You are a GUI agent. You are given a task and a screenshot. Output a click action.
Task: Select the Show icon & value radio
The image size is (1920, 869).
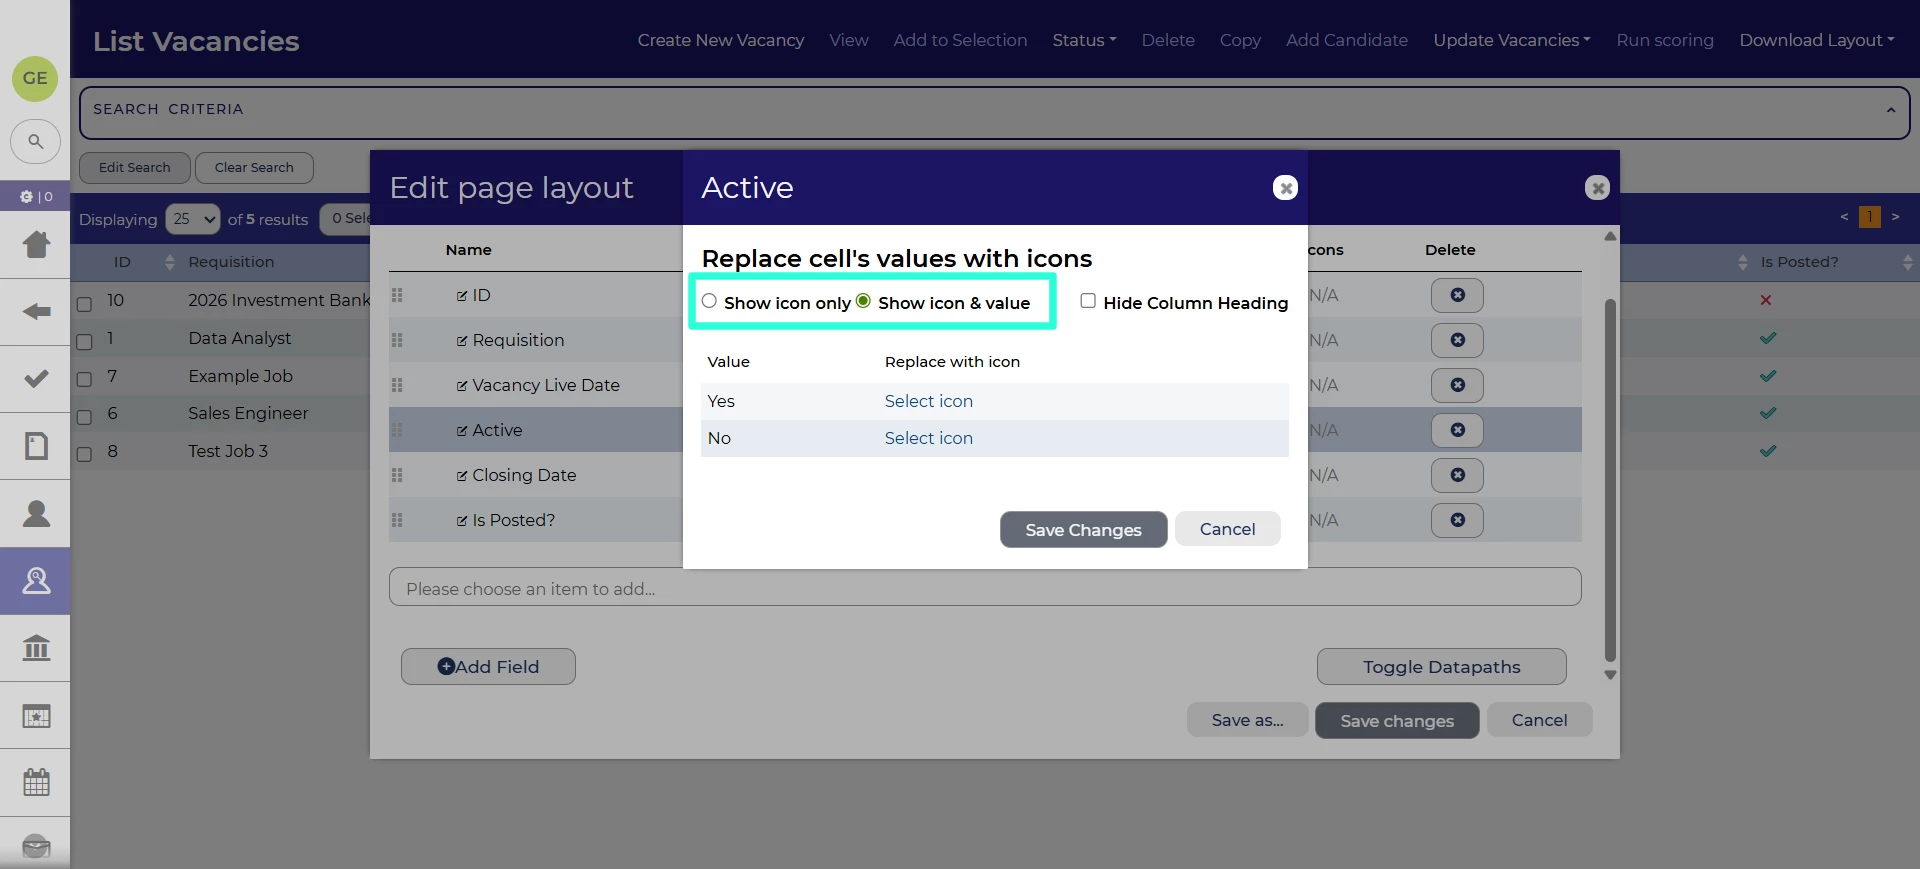(x=863, y=301)
